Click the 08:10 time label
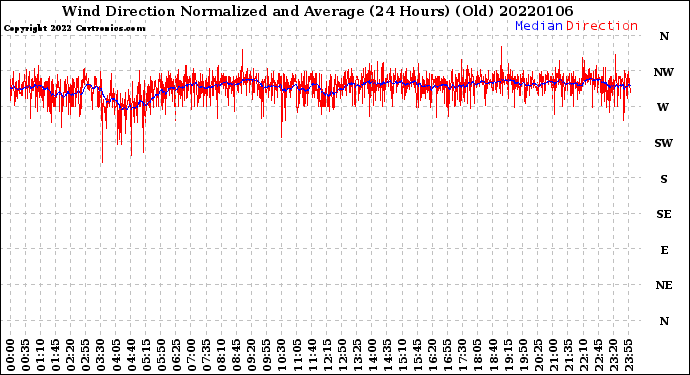 point(222,355)
